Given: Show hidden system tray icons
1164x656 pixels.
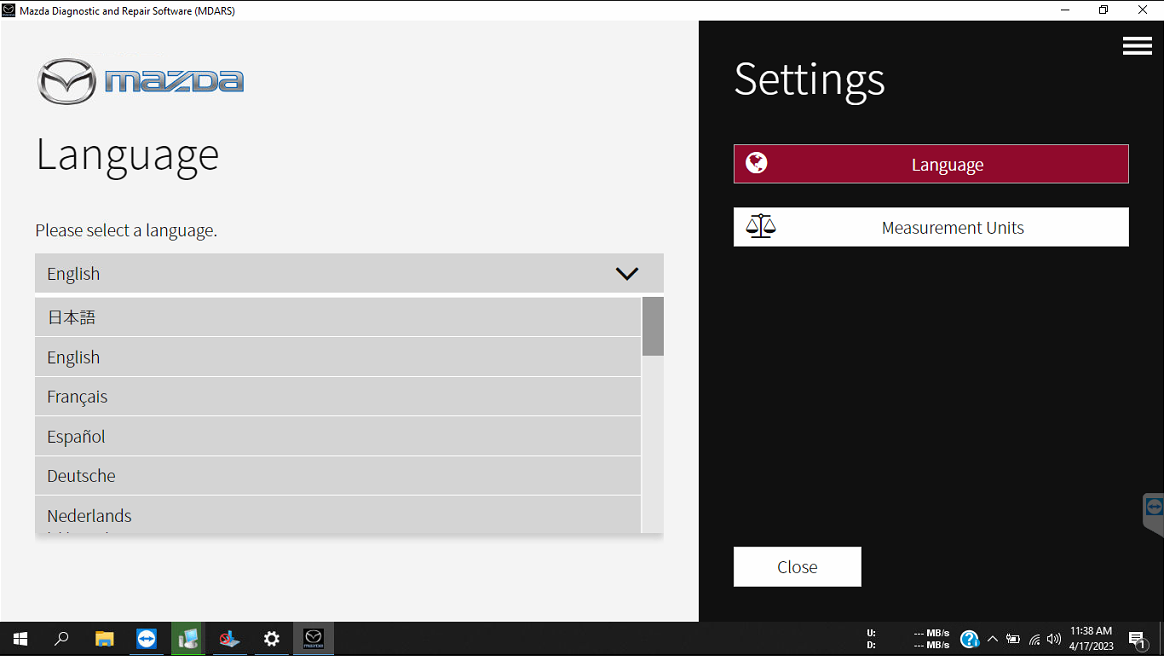Looking at the screenshot, I should [992, 639].
